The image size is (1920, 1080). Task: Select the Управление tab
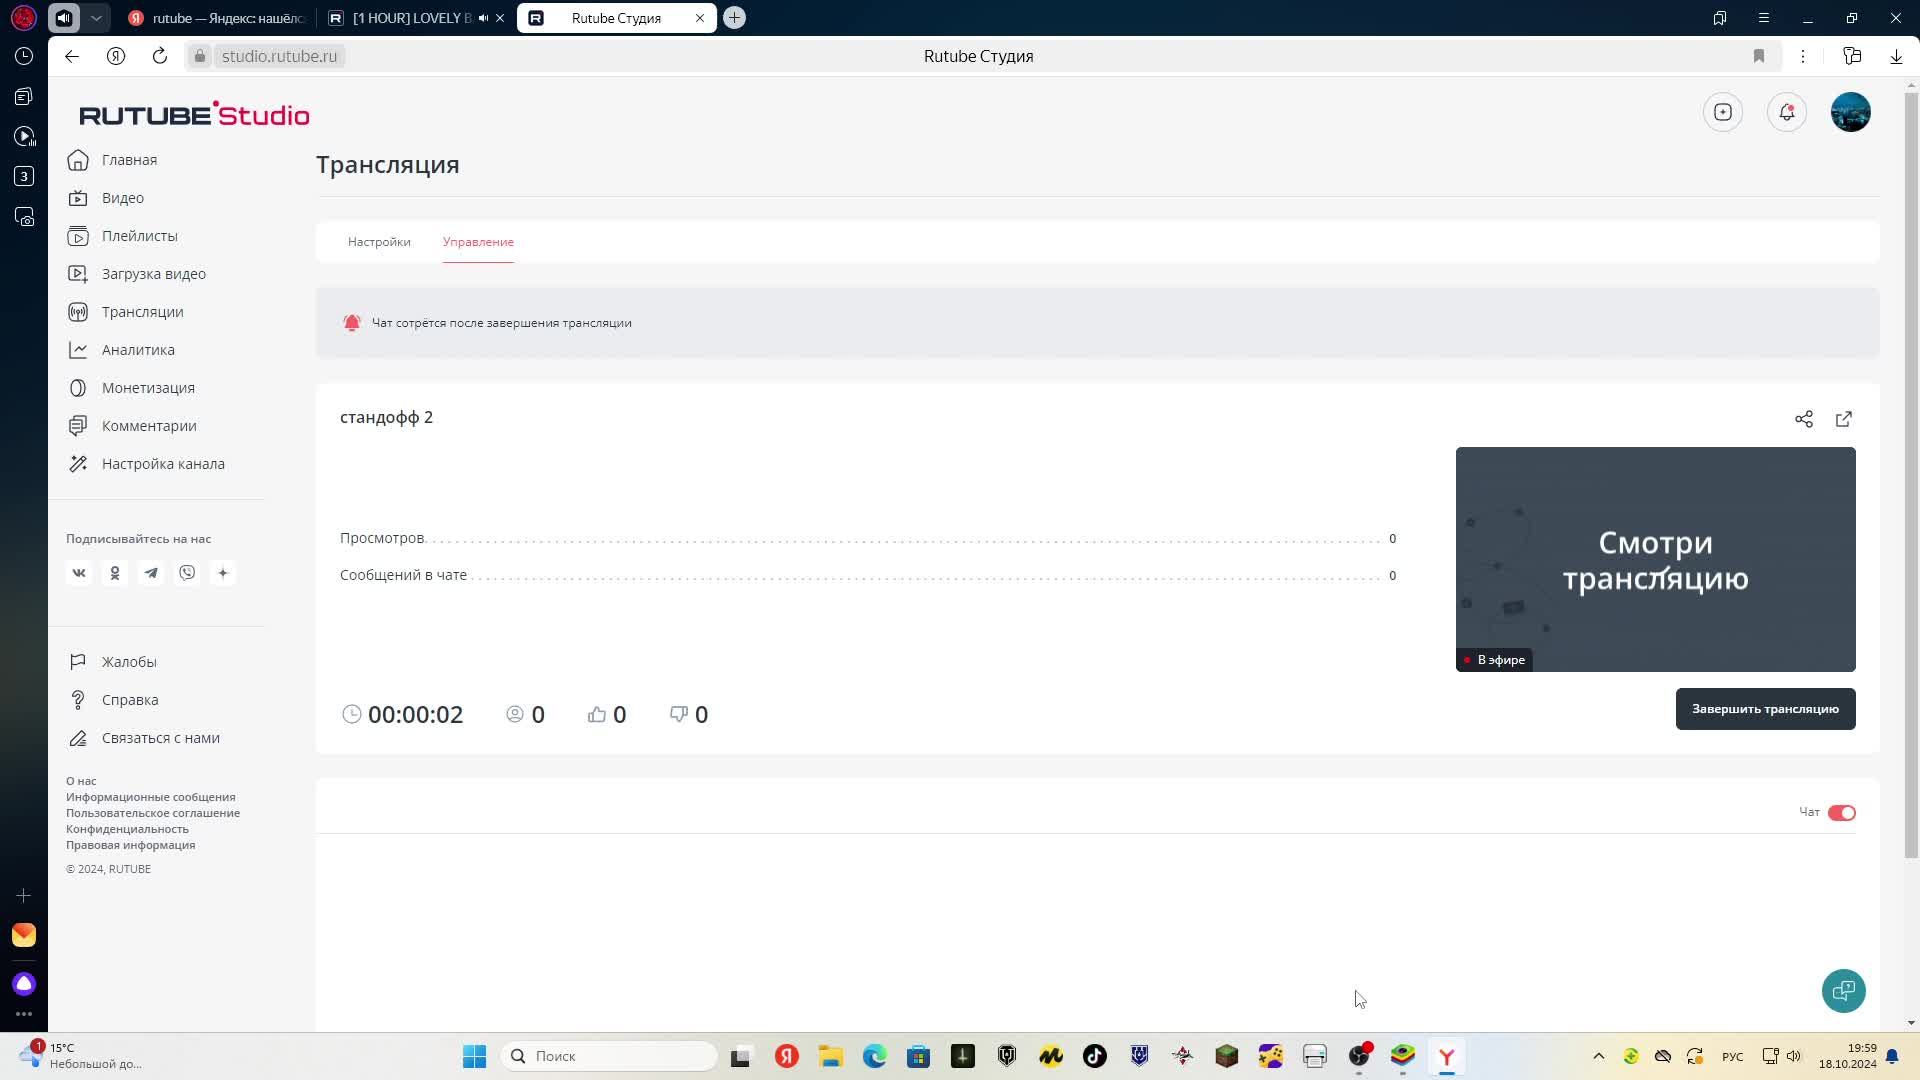[478, 242]
